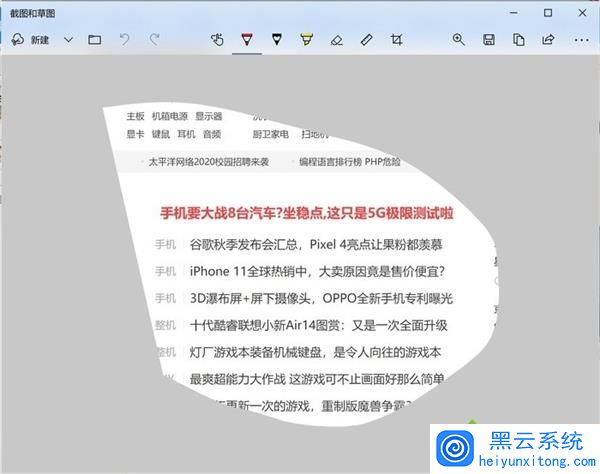600x474 pixels.
Task: Toggle the ruler tool
Action: coord(367,40)
